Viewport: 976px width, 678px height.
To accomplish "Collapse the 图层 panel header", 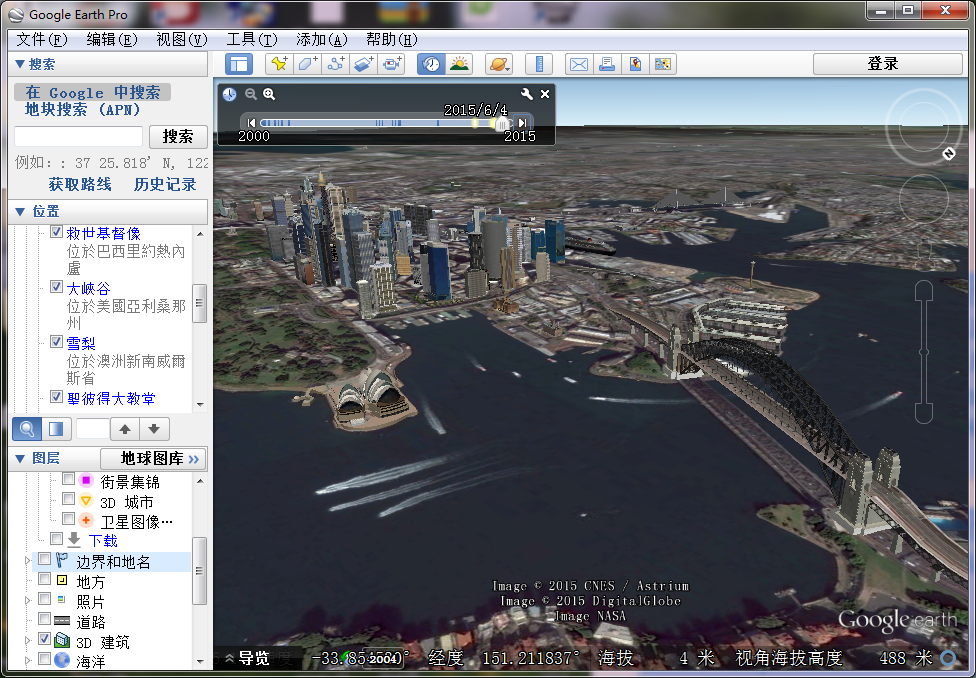I will pos(20,458).
